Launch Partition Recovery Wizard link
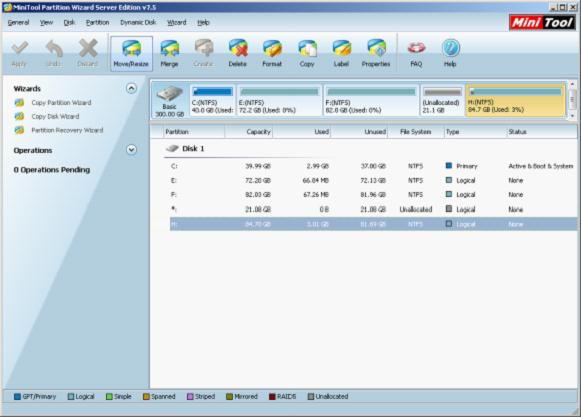Image resolution: width=581 pixels, height=417 pixels. (x=67, y=130)
